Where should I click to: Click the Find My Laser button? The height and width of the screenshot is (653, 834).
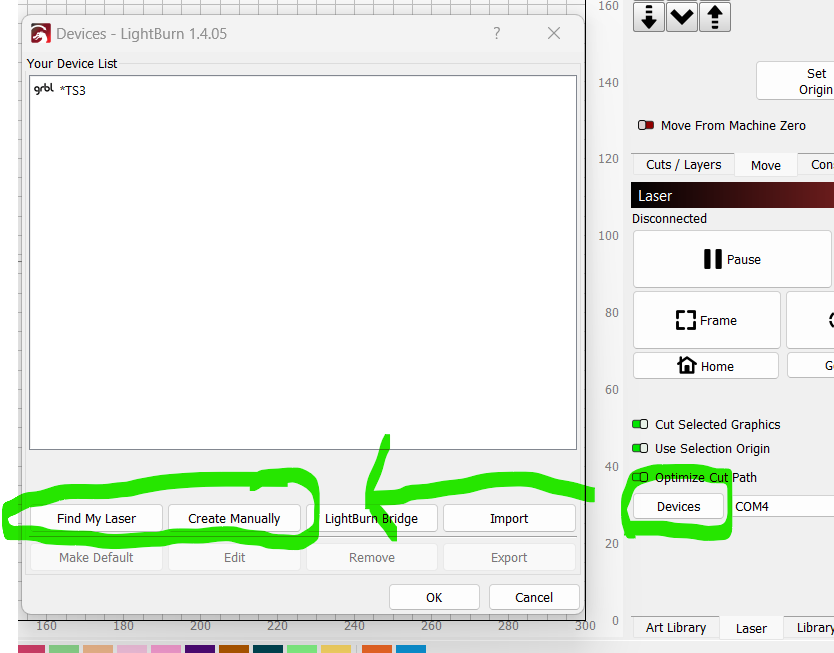[x=96, y=518]
